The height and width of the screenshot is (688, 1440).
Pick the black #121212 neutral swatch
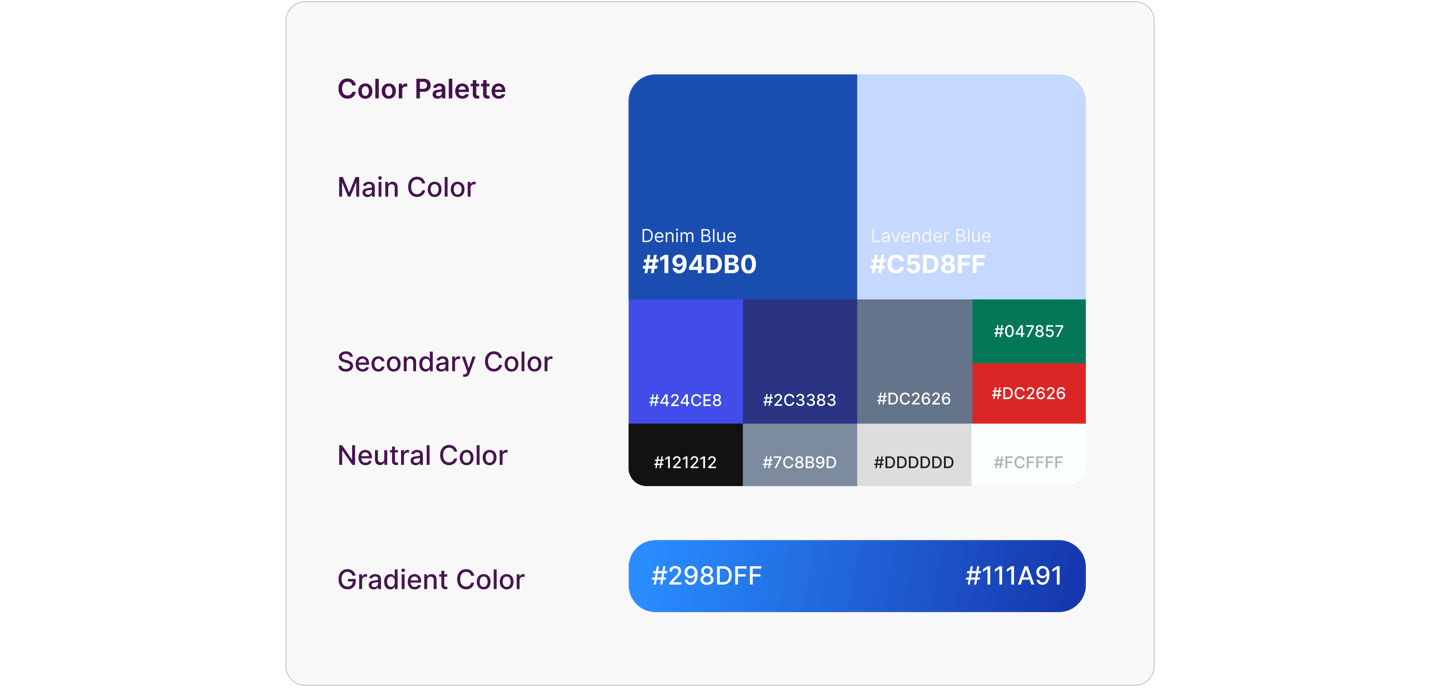point(686,455)
